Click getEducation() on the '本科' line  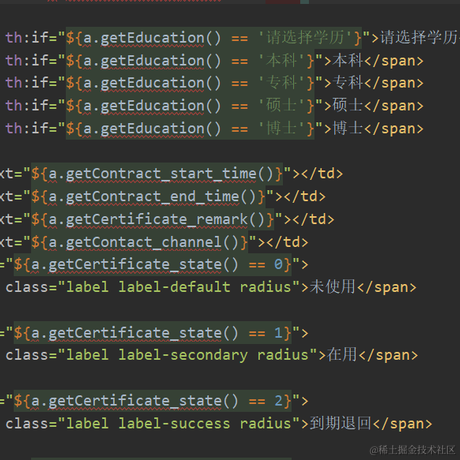[x=160, y=61]
